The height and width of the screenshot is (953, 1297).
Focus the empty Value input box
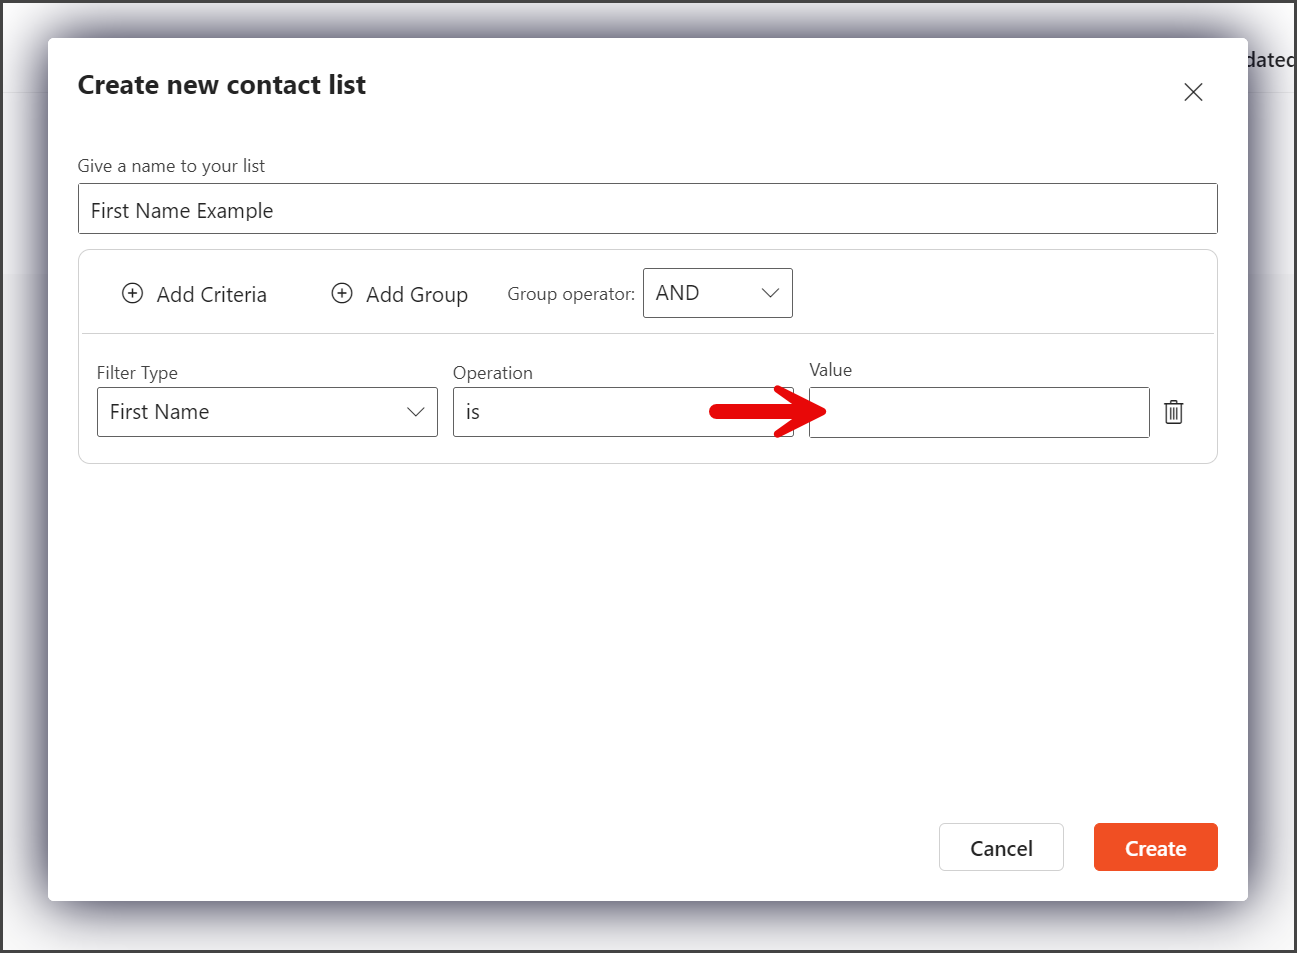click(979, 412)
